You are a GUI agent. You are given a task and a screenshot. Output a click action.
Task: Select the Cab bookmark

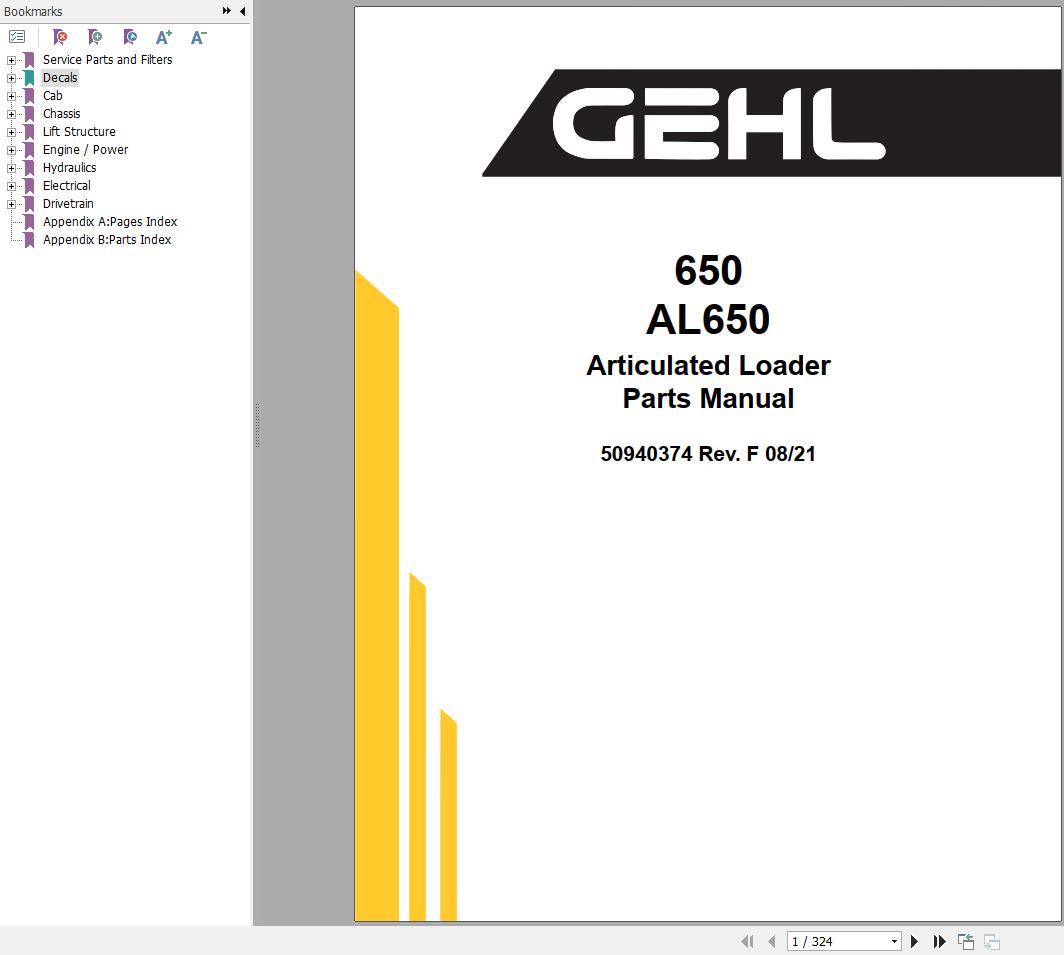click(52, 96)
